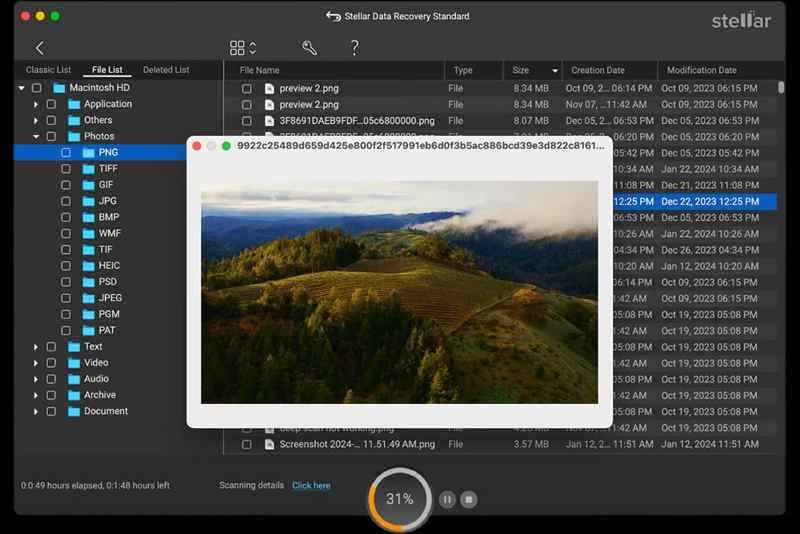The height and width of the screenshot is (534, 800).
Task: Stop the running scan
Action: [x=469, y=498]
